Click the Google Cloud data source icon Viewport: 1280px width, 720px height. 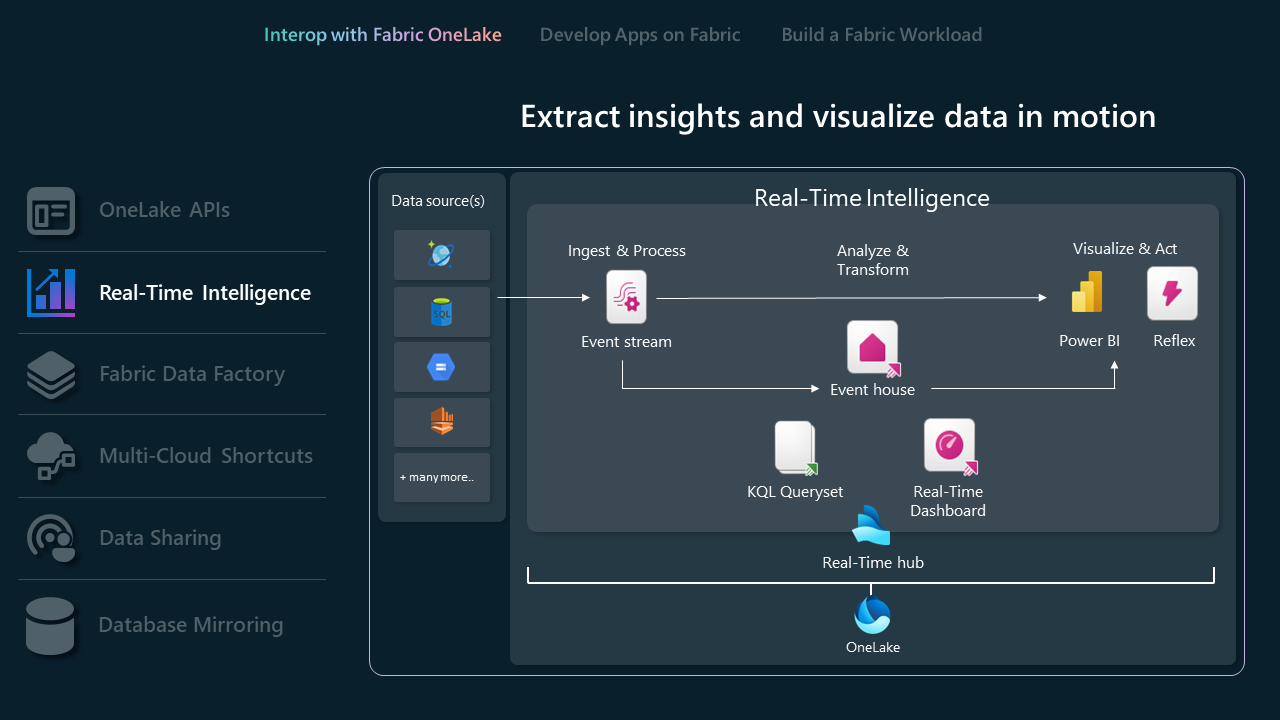click(x=441, y=366)
